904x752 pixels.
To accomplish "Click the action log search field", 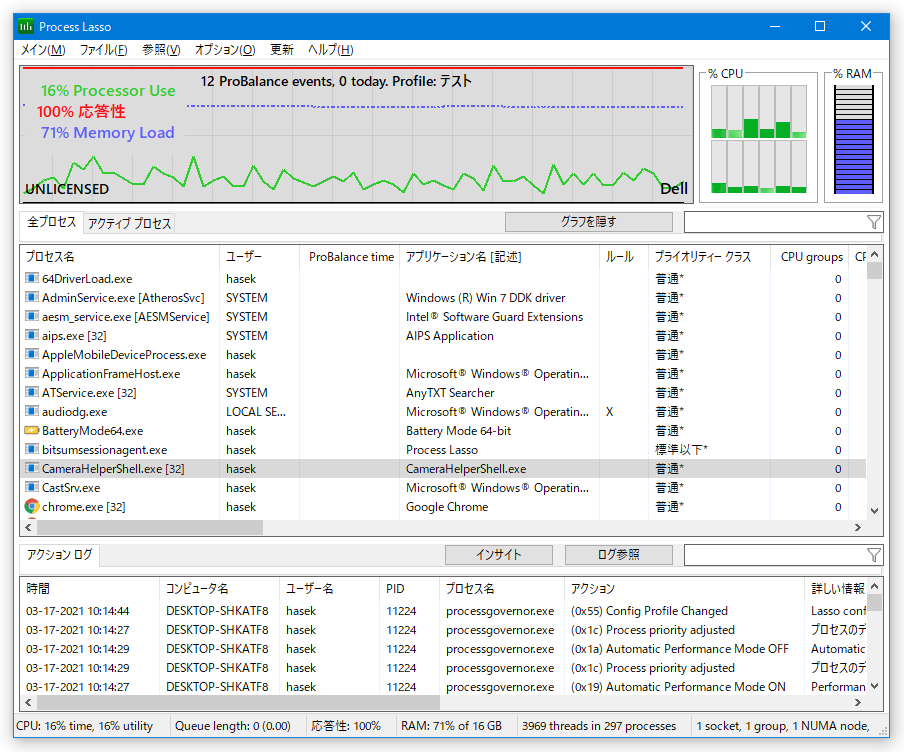I will [775, 555].
